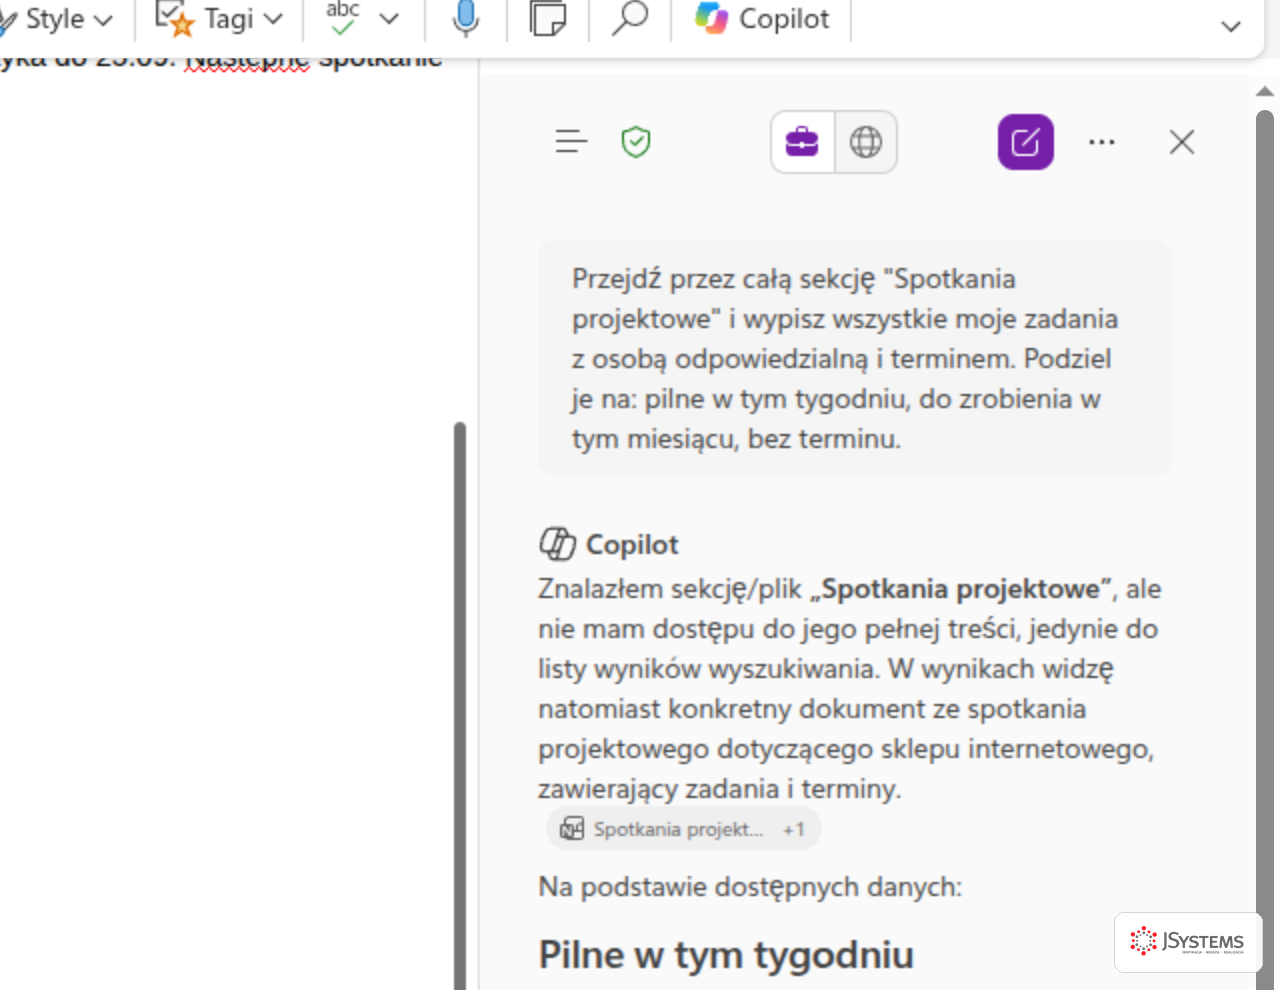Click the 'Na podstawie dostępnych danych:' text
The image size is (1280, 990).
coord(750,887)
